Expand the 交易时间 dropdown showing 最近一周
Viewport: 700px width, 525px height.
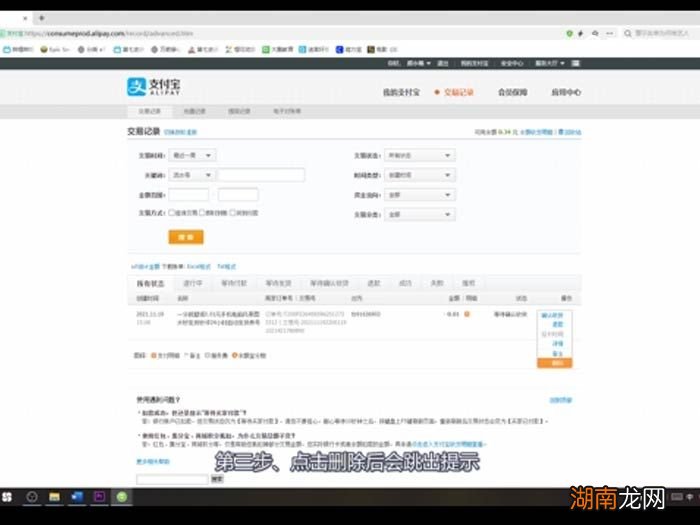click(192, 155)
